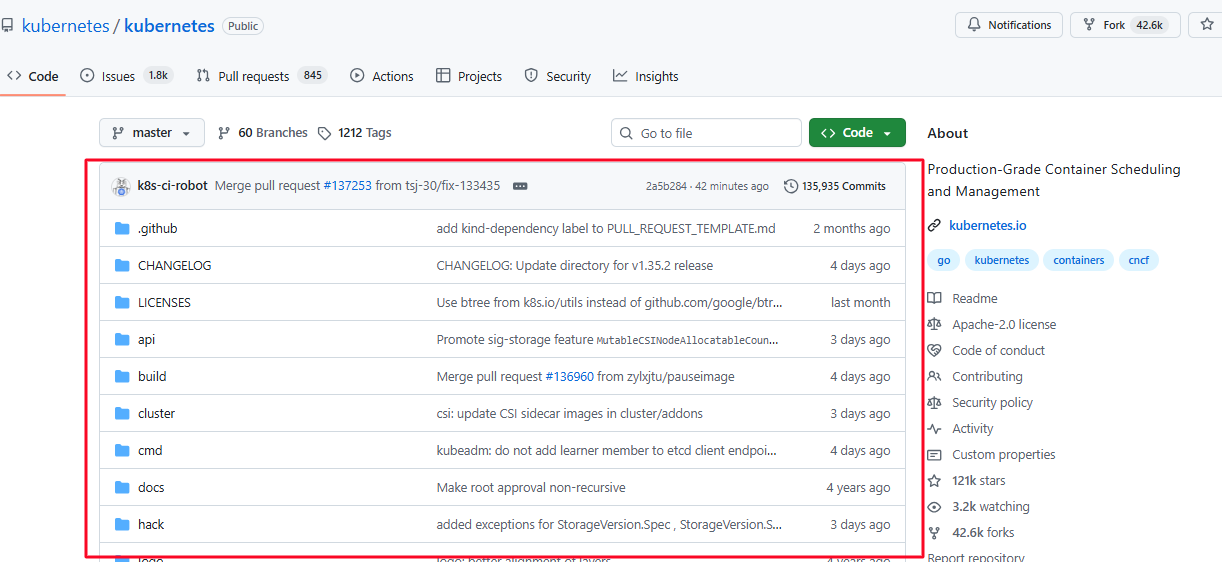Go to the Actions tab
This screenshot has height=562, width=1222.
[382, 76]
